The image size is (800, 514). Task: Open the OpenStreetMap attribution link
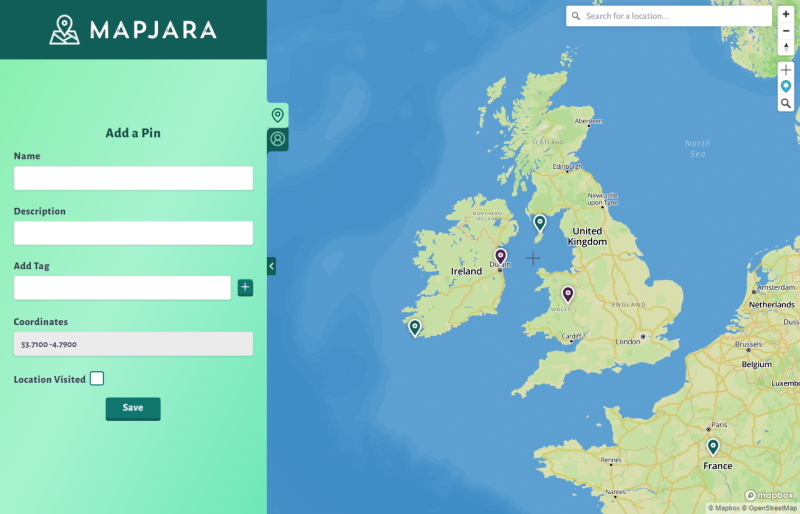[772, 508]
